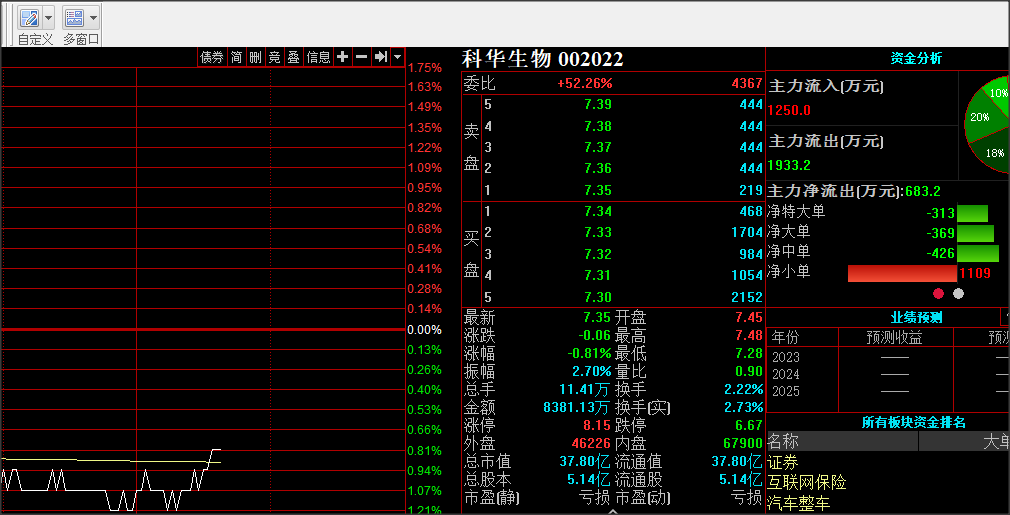Click buy level 4 price 7.31
Image resolution: width=1010 pixels, height=515 pixels.
[x=598, y=276]
